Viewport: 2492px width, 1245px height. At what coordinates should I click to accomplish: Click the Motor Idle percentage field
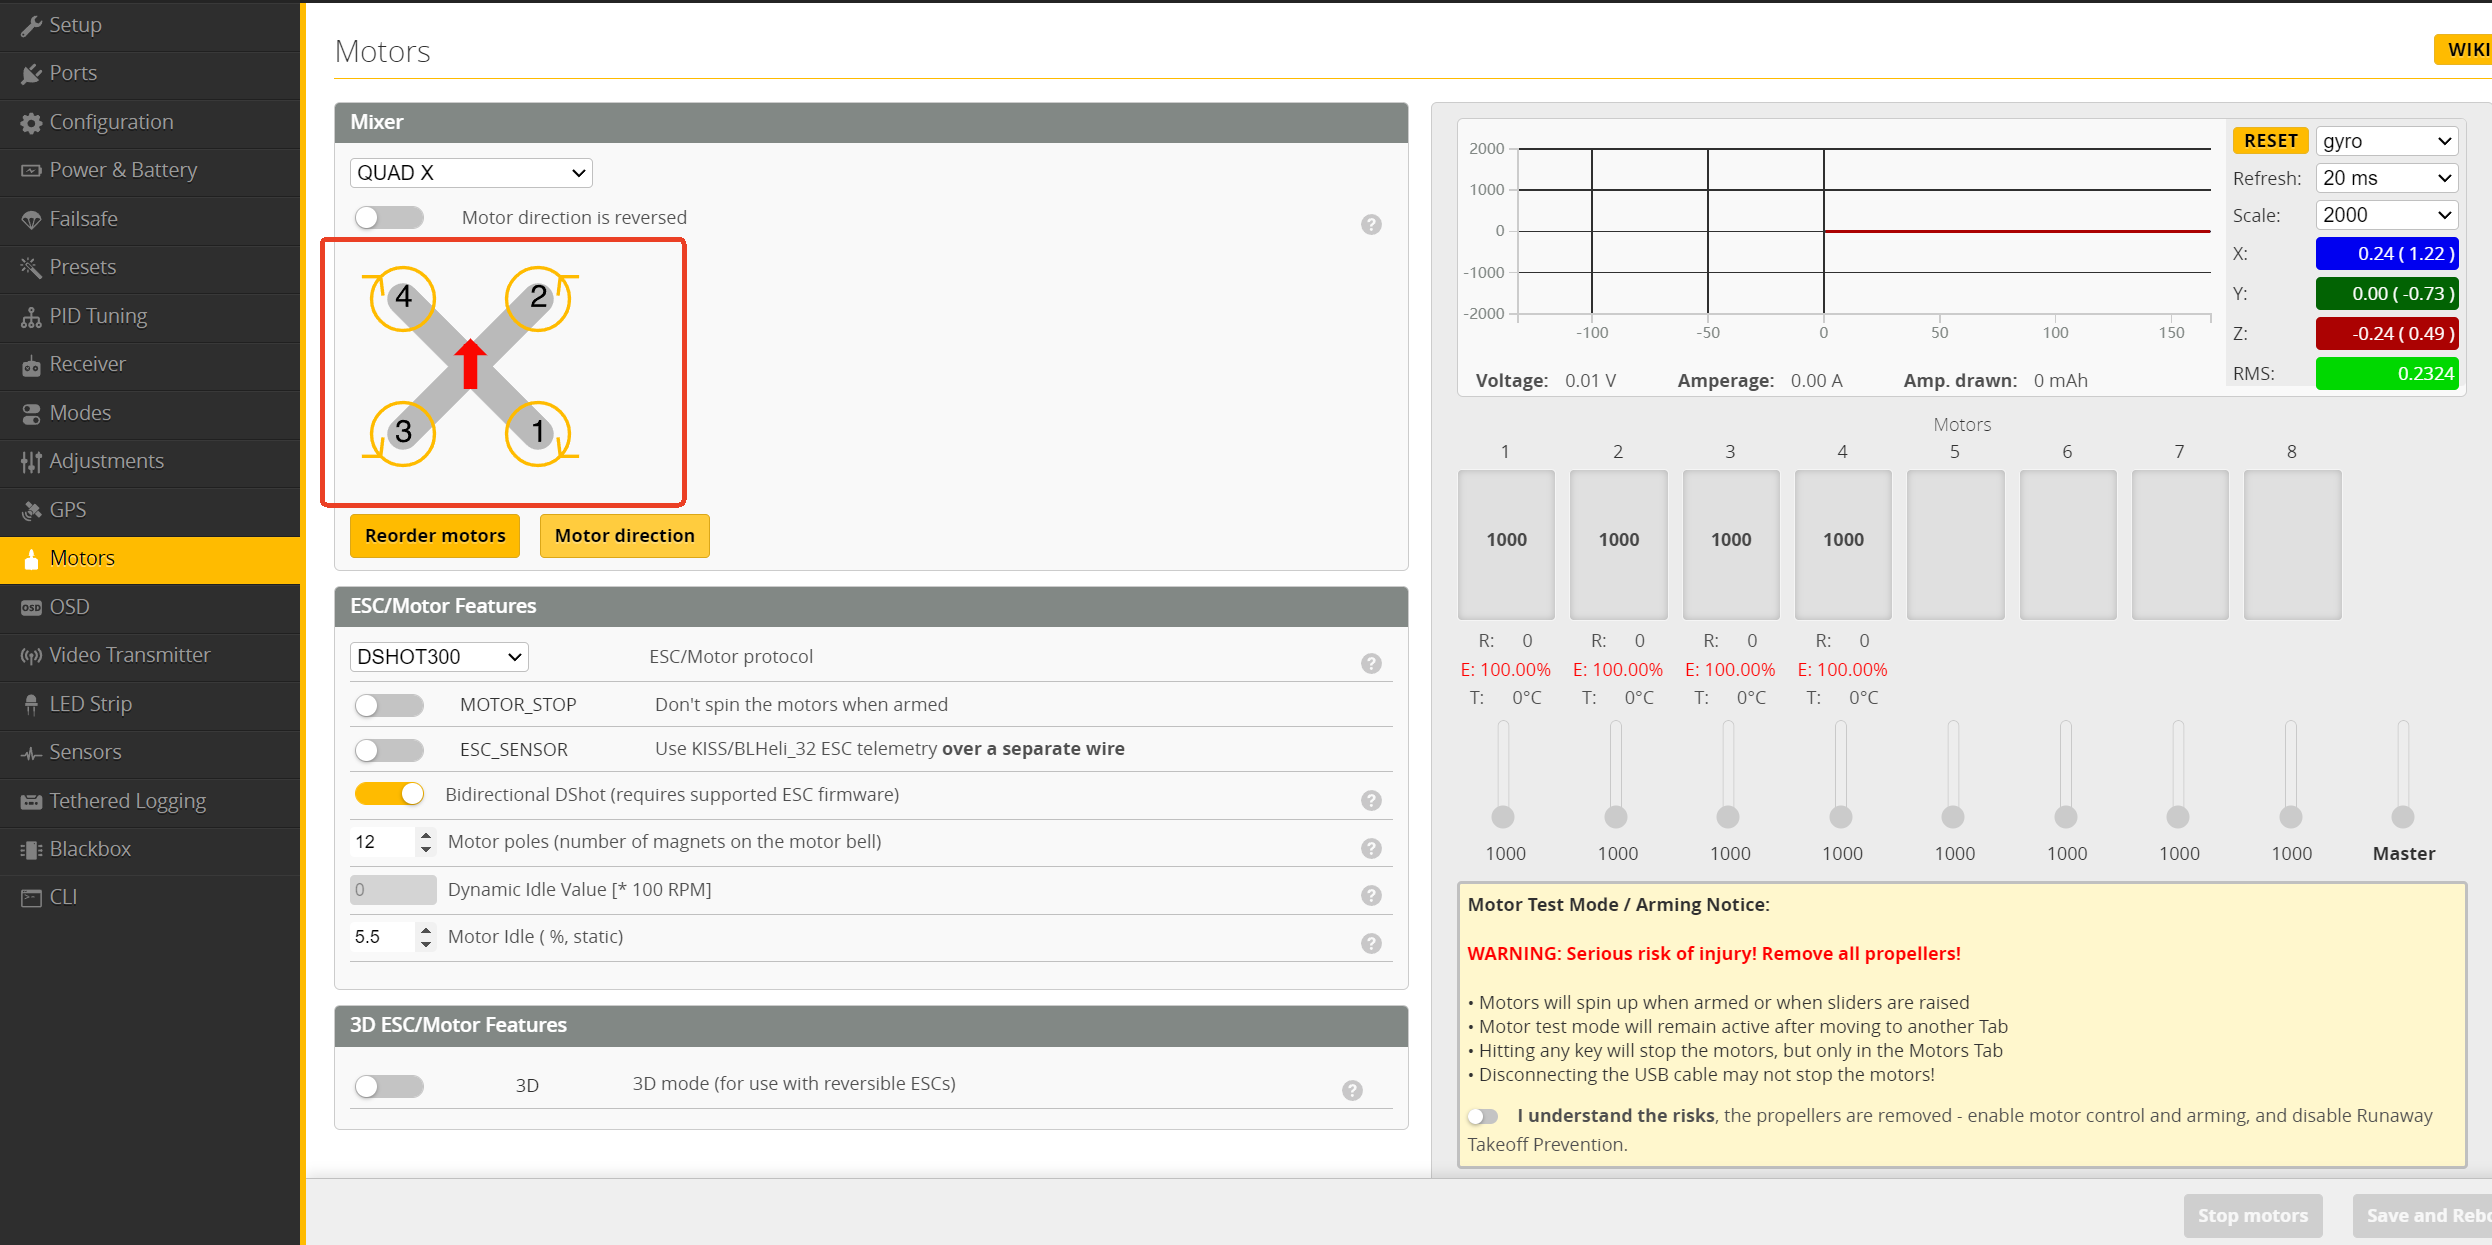(382, 937)
